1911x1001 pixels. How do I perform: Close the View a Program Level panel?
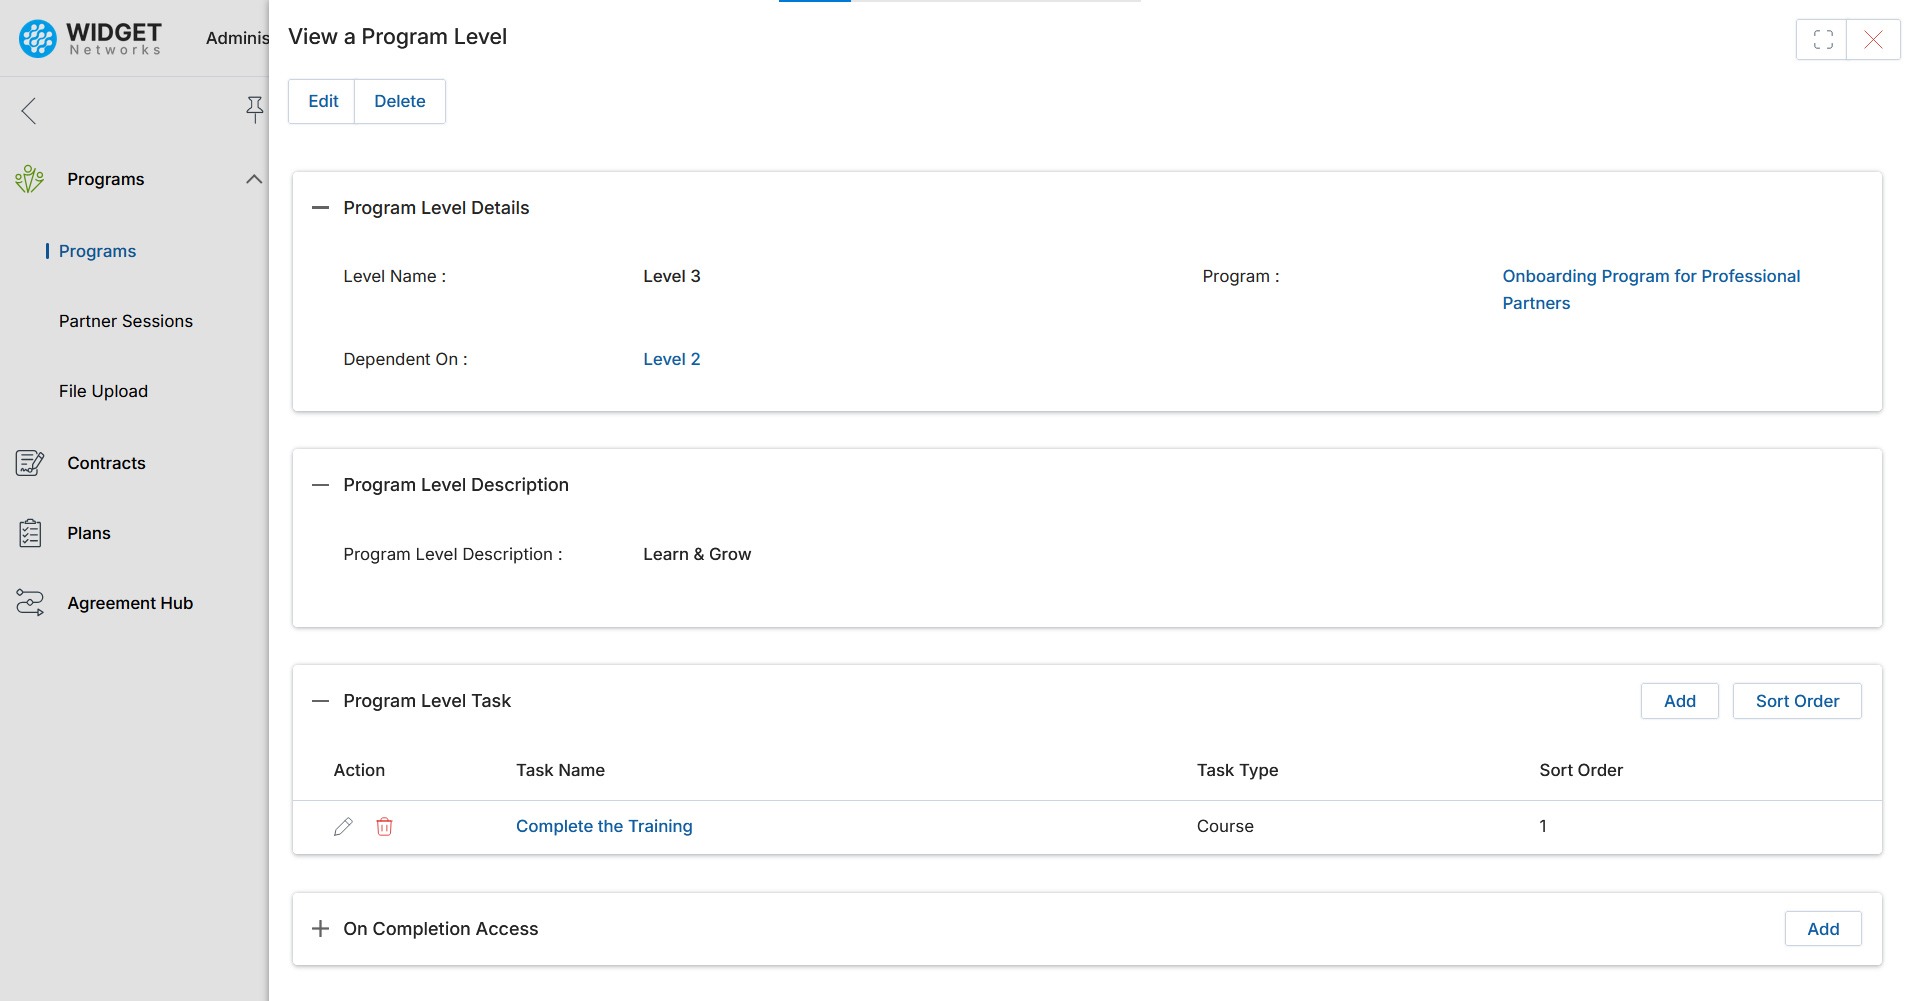(x=1873, y=40)
